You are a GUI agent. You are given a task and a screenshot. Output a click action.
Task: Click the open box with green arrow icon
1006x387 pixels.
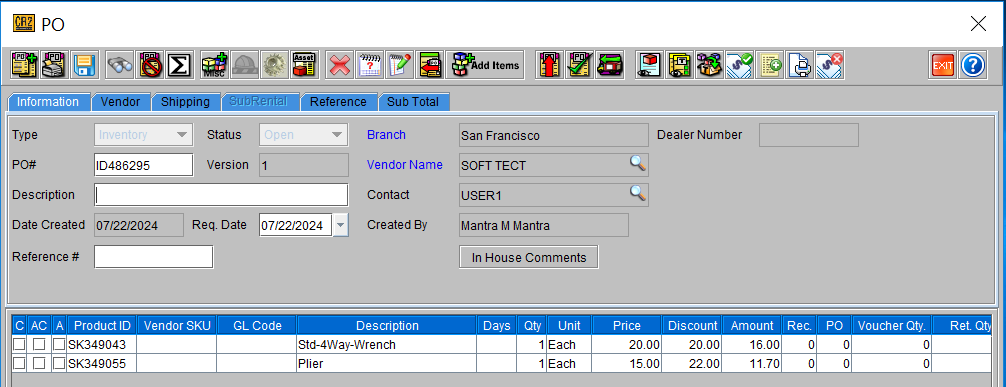point(710,65)
